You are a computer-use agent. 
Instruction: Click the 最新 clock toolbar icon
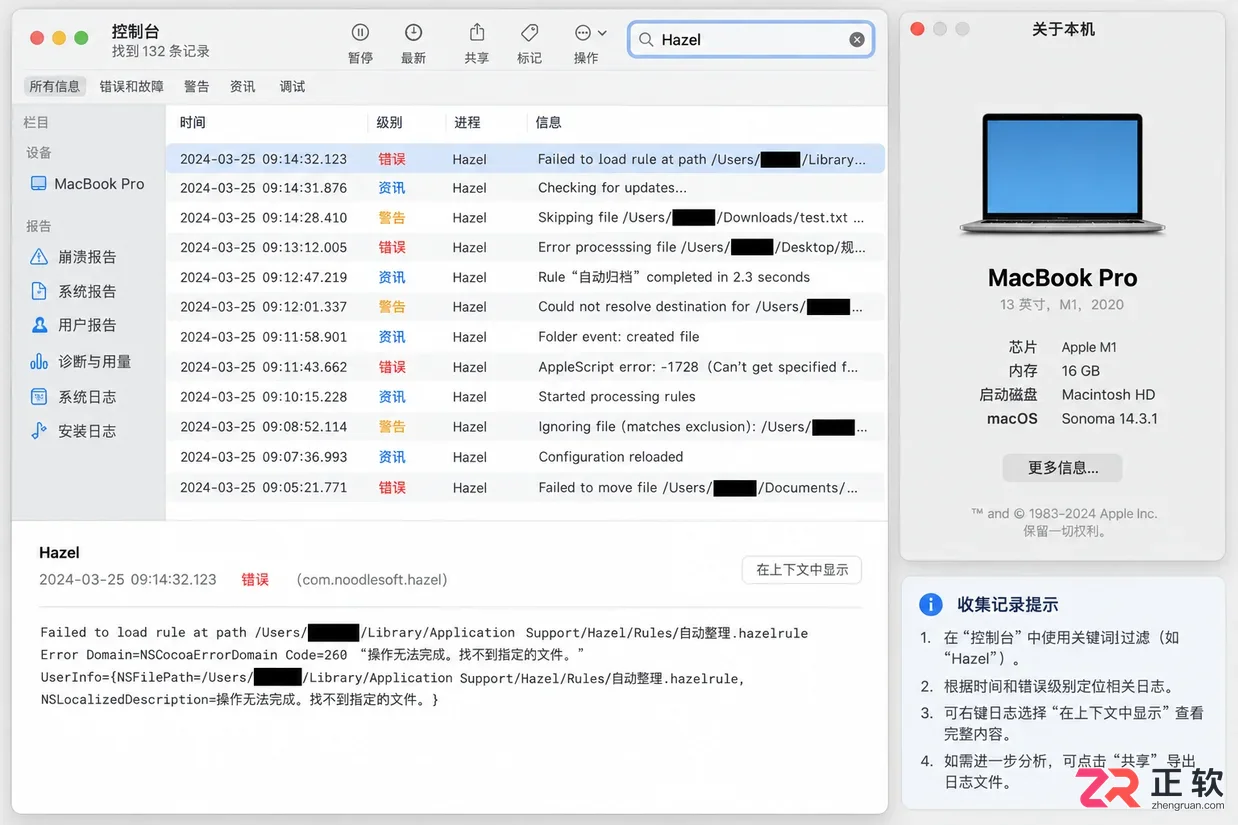[x=413, y=33]
